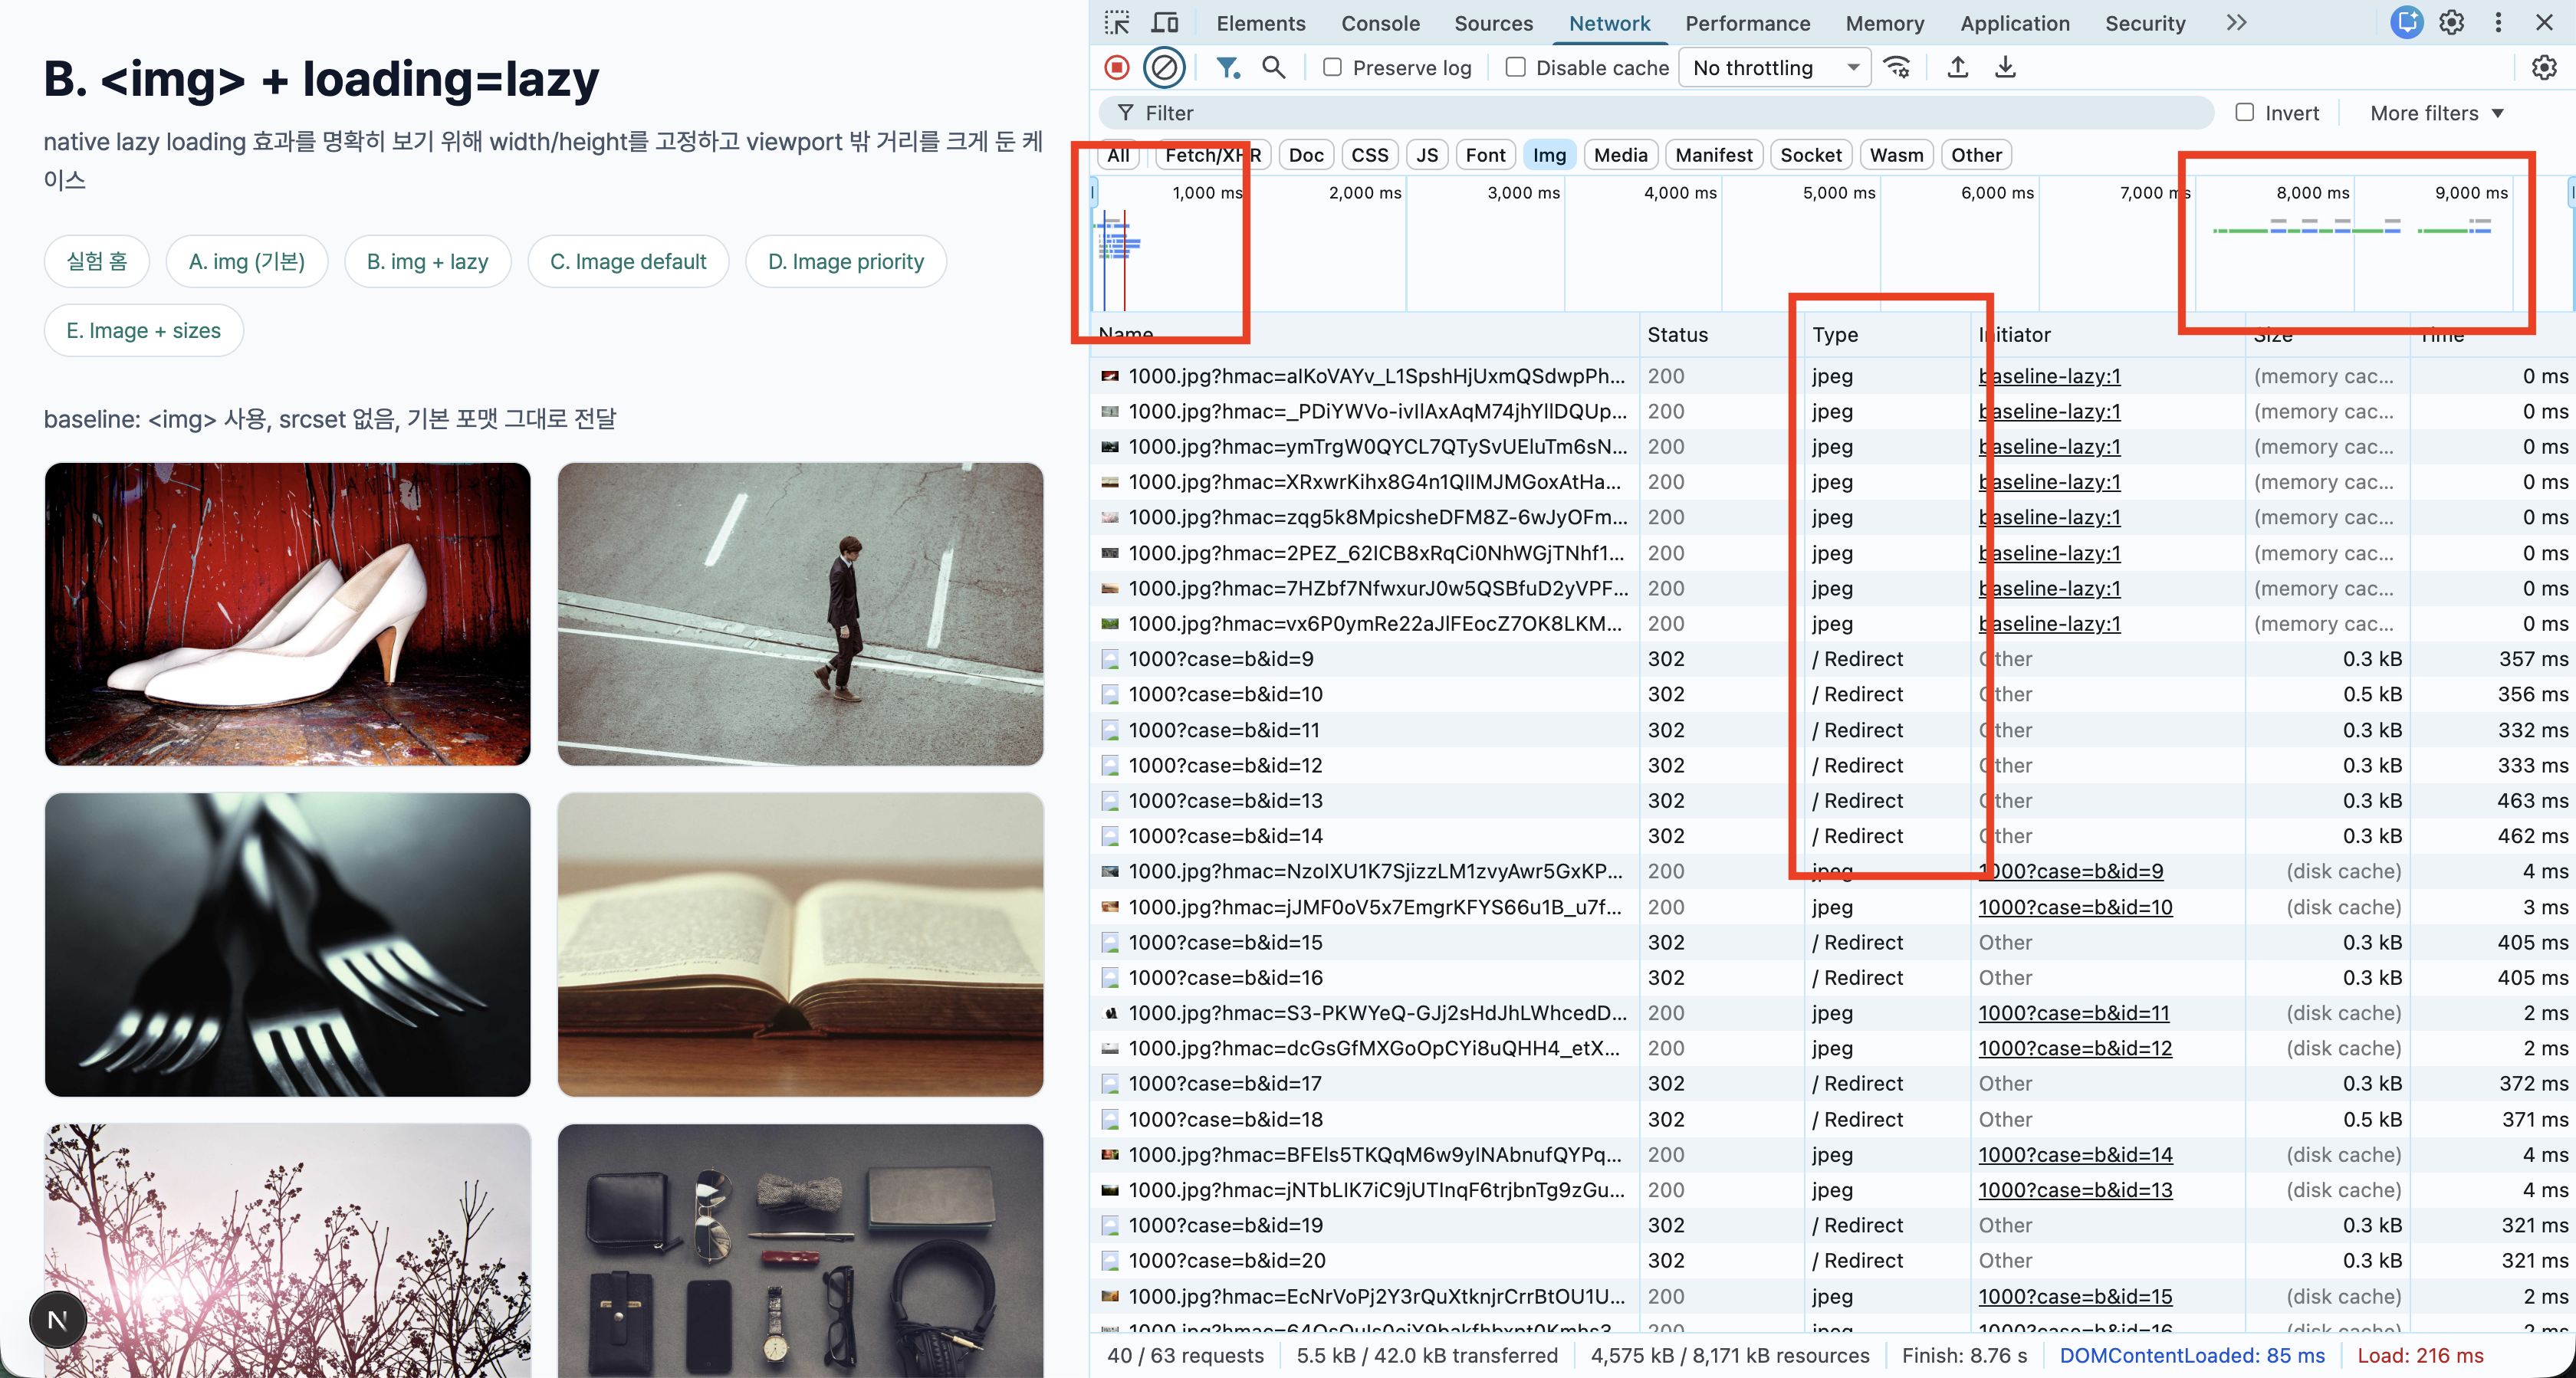
Task: Open the No throttling dropdown
Action: pyautogui.click(x=1774, y=67)
